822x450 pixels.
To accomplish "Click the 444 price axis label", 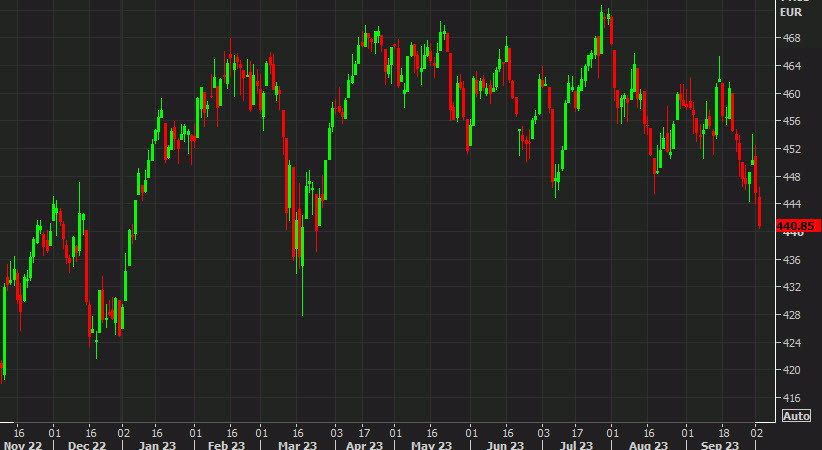I will pyautogui.click(x=792, y=204).
